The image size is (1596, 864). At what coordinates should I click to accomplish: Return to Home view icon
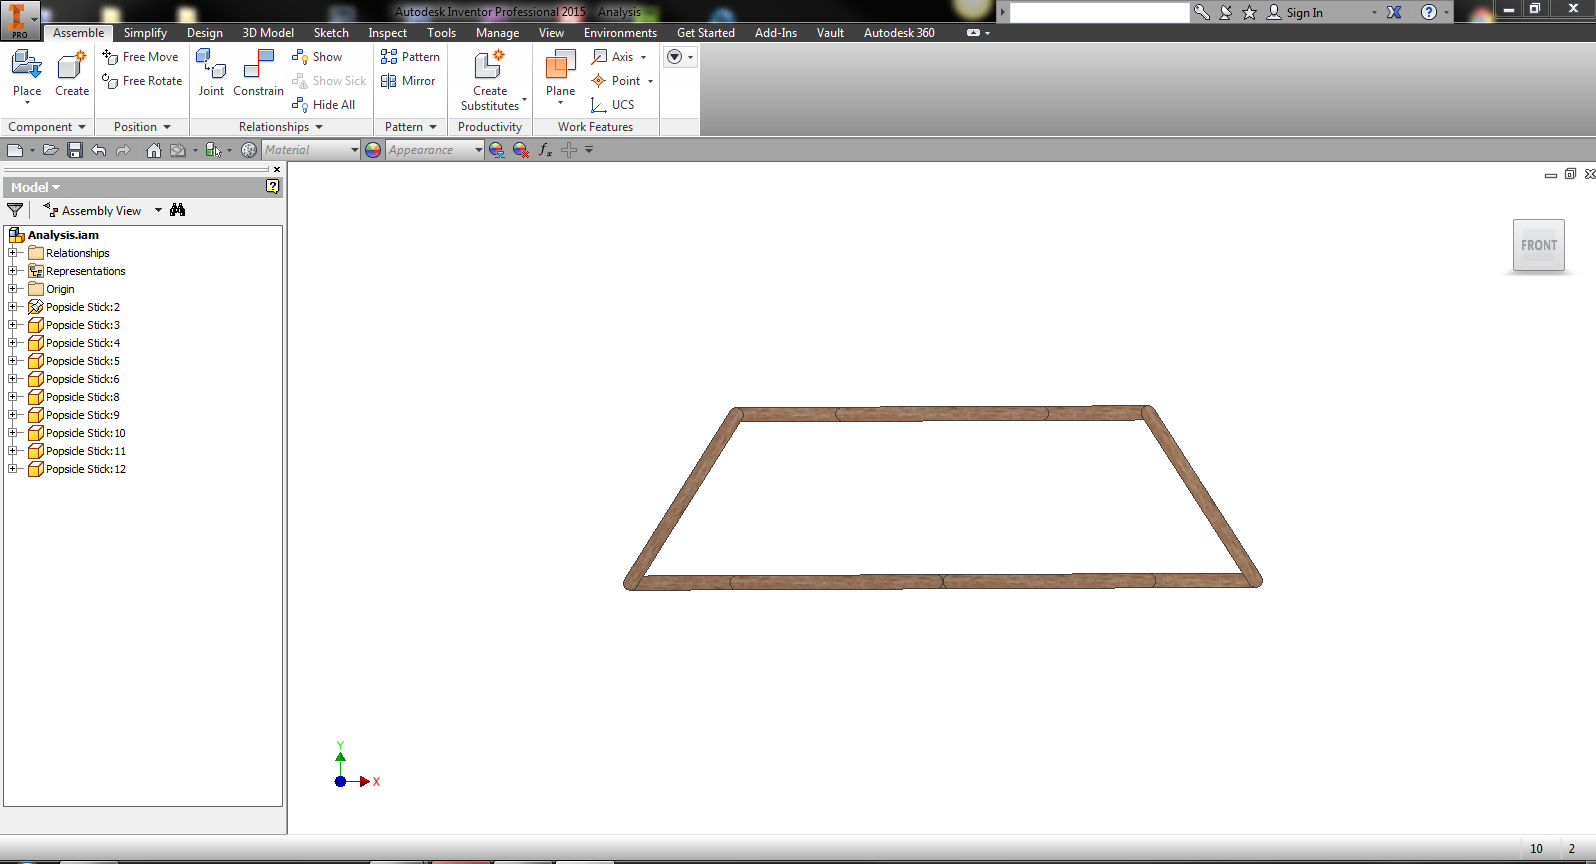[x=153, y=150]
